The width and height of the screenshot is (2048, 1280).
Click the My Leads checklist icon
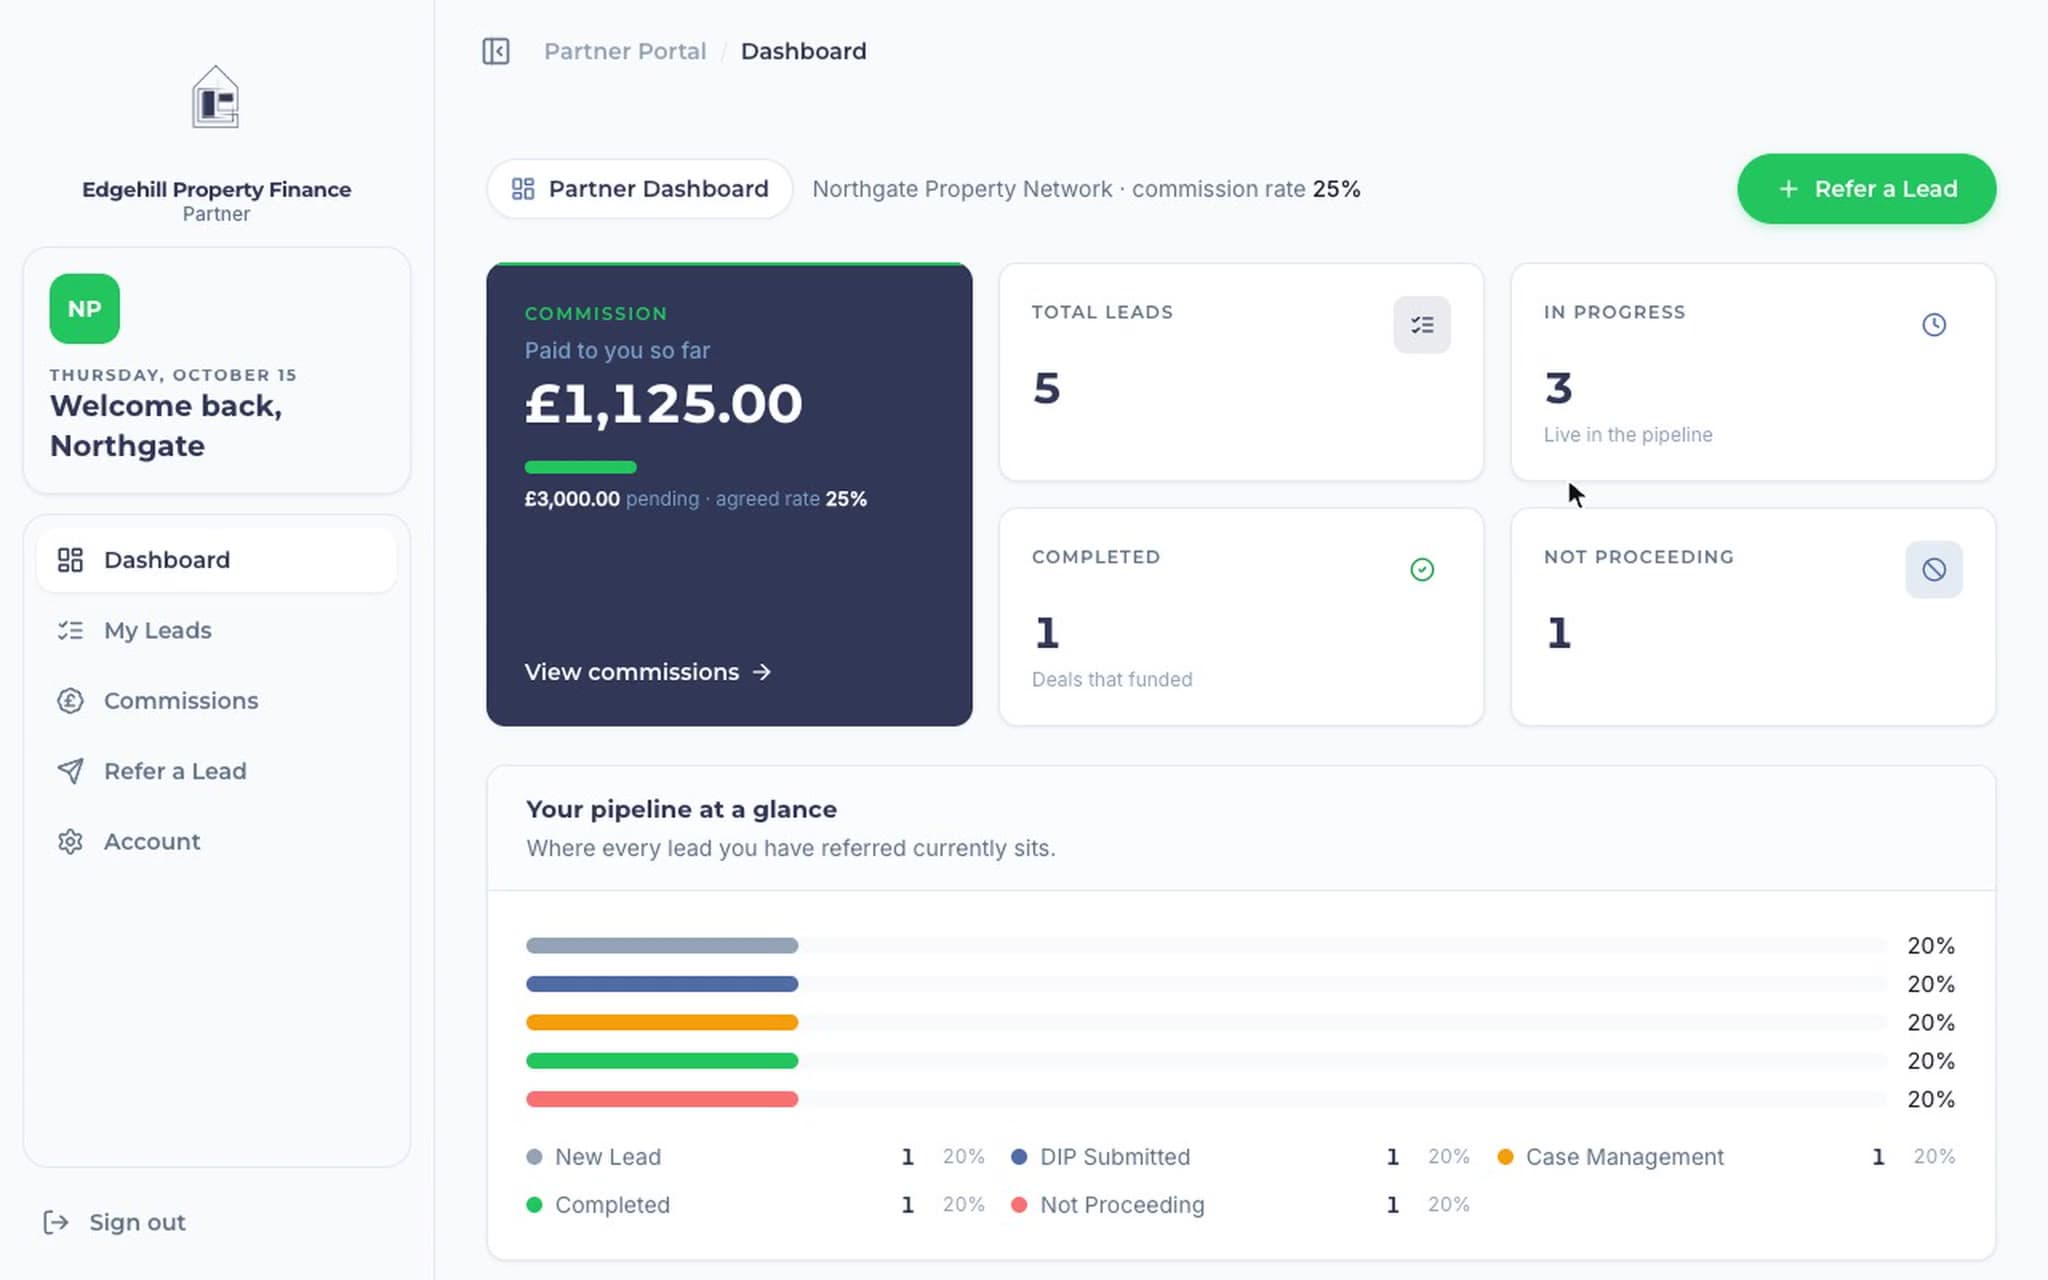click(x=70, y=630)
